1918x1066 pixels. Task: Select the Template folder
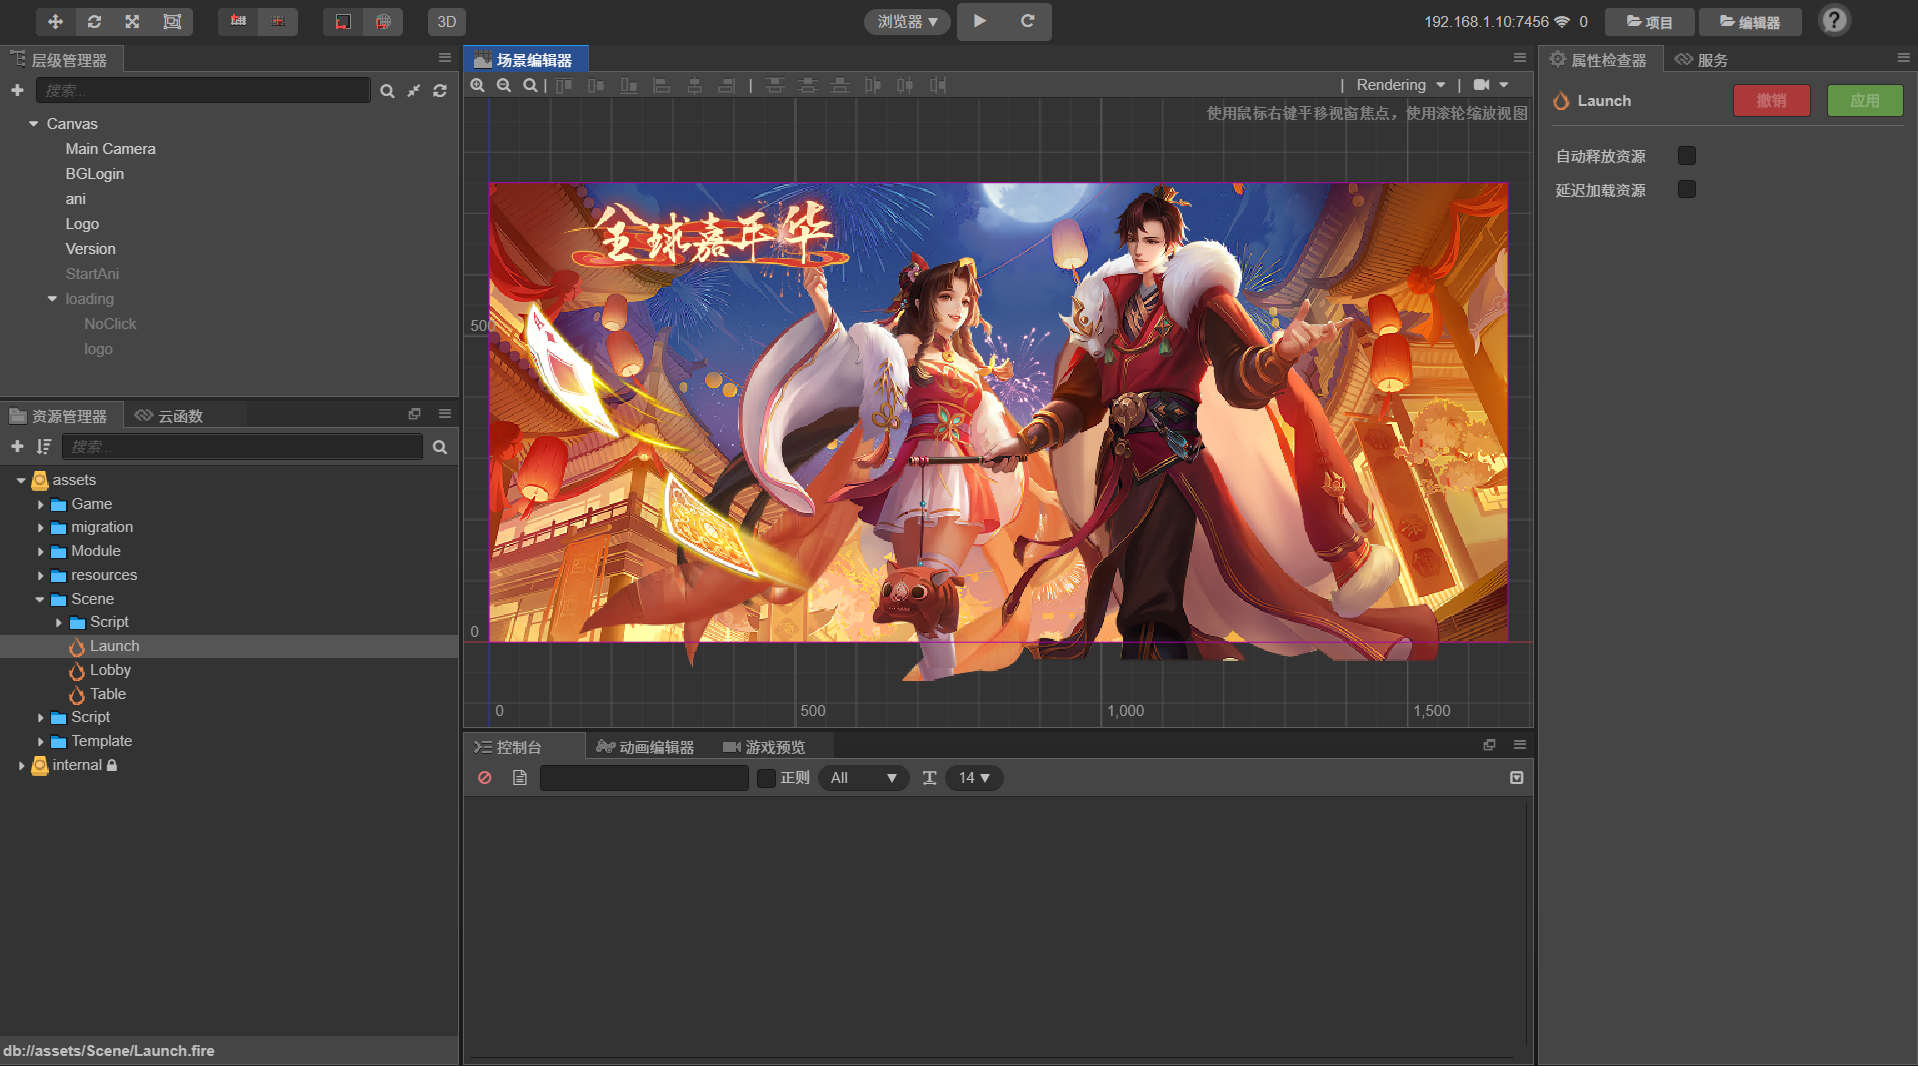point(101,741)
